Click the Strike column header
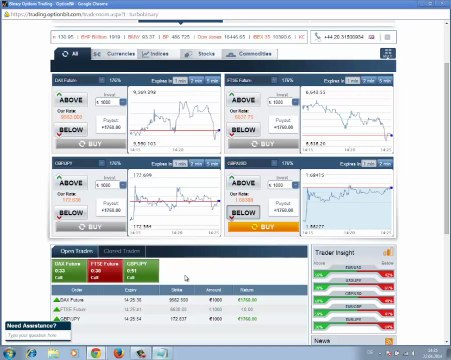The width and height of the screenshot is (451, 360). tap(177, 290)
